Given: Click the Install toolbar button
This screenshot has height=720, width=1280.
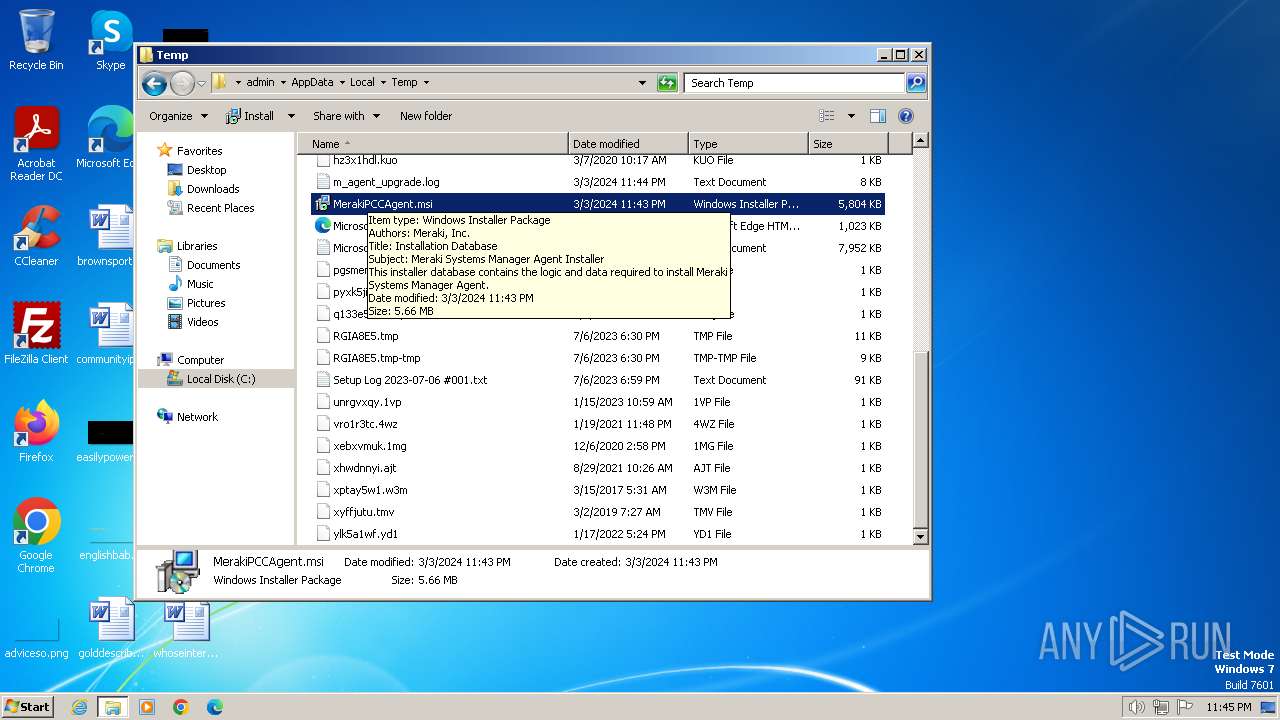Looking at the screenshot, I should tap(251, 116).
